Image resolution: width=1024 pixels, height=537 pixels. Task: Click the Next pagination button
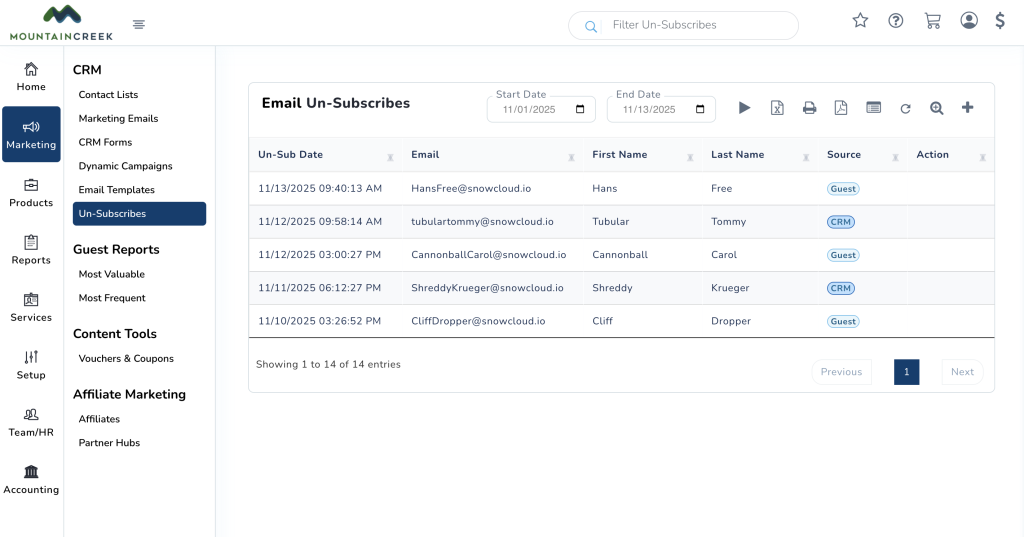click(x=962, y=372)
